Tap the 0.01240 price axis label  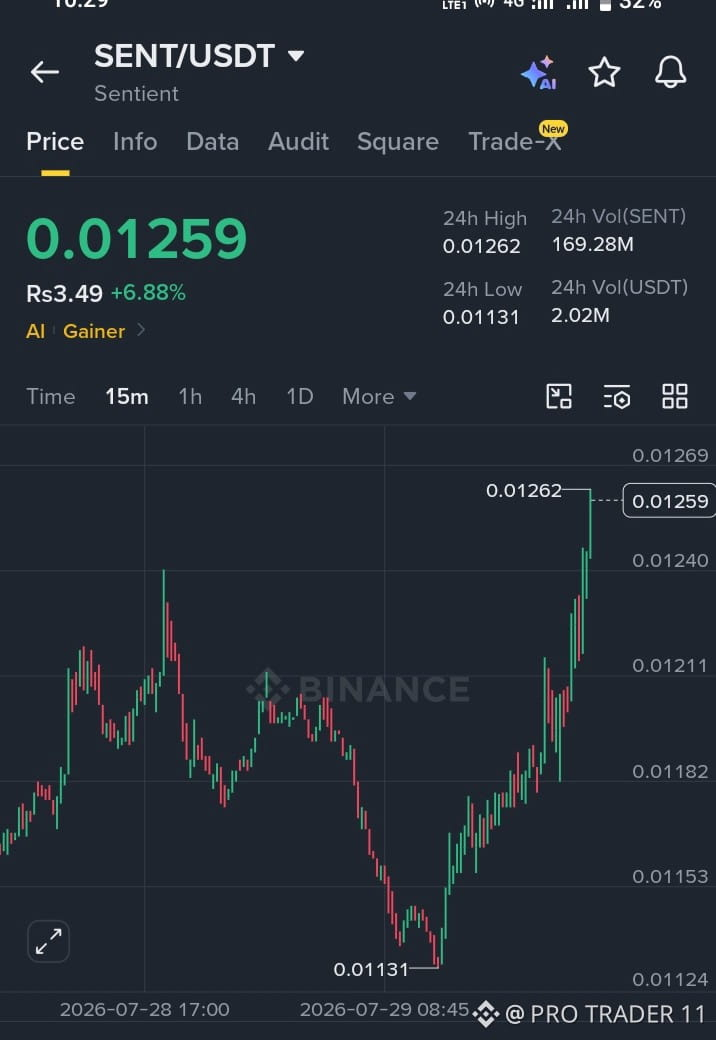click(670, 560)
